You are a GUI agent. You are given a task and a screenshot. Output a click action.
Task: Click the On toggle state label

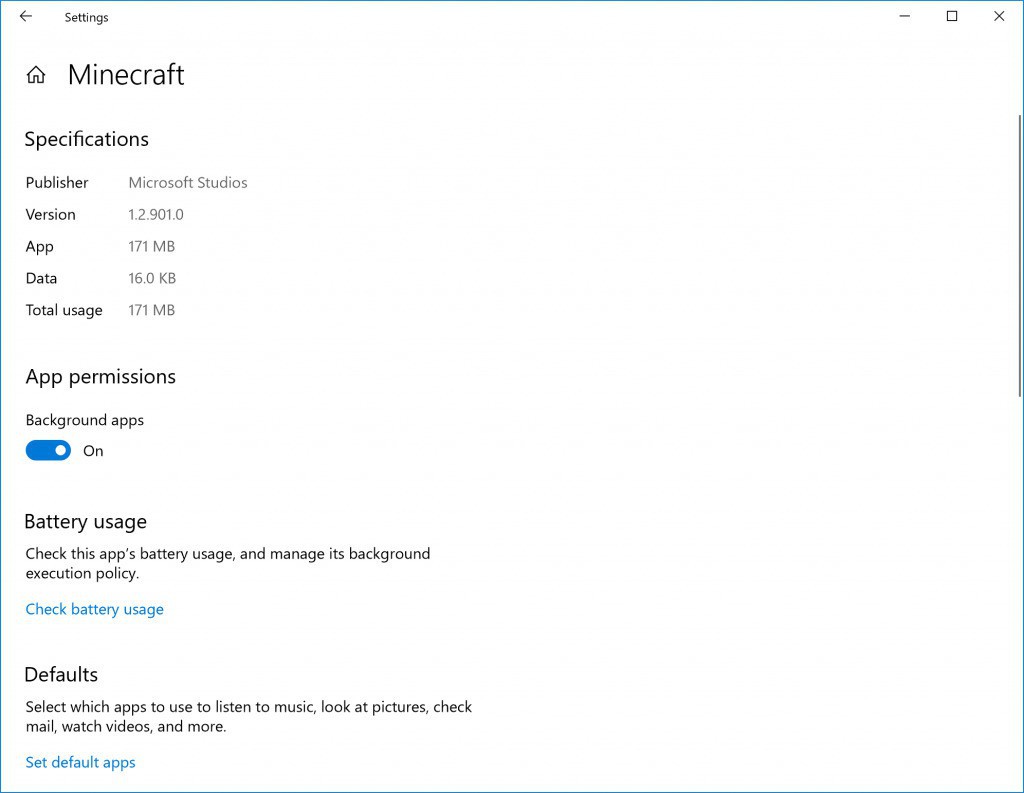(x=93, y=451)
